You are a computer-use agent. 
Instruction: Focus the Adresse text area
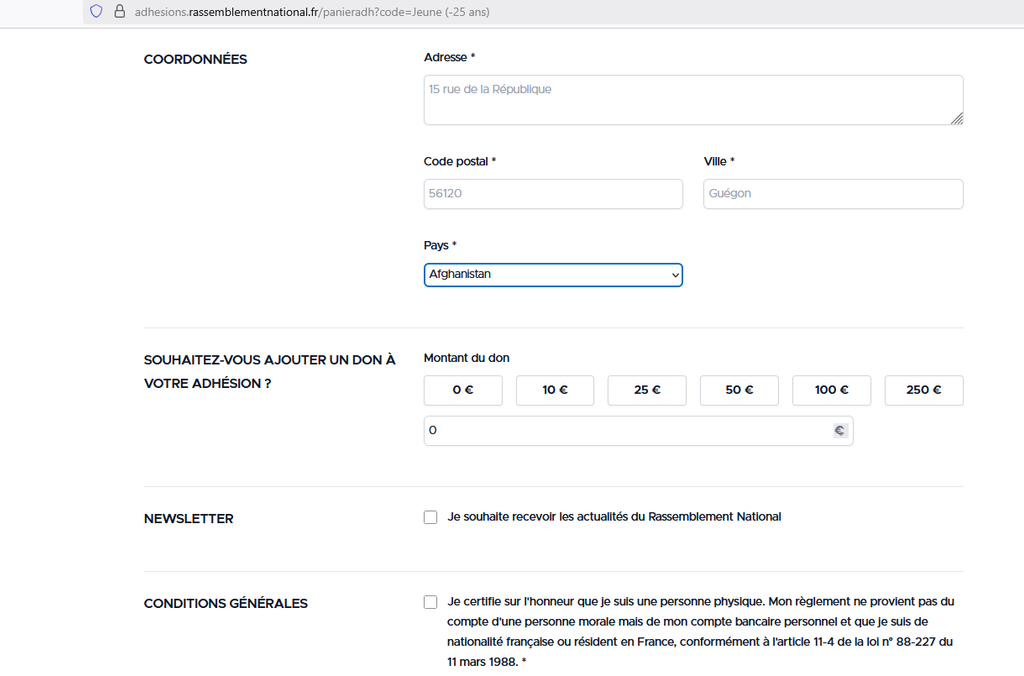tap(692, 100)
